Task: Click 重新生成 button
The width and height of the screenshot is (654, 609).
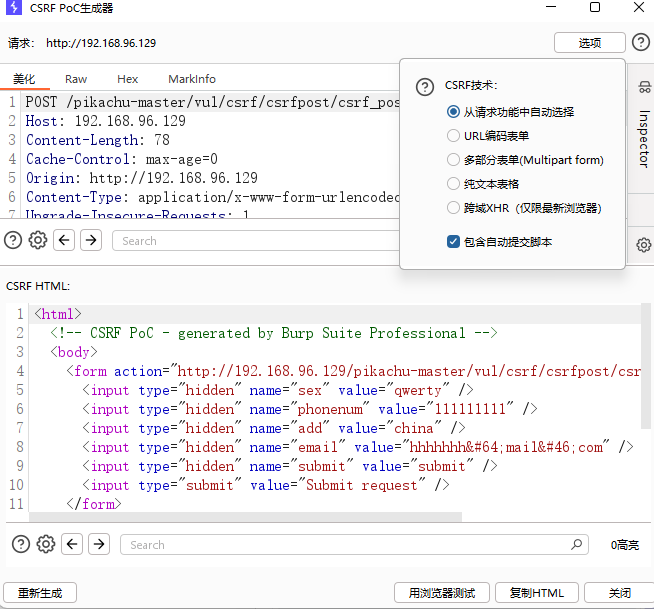Action: pos(40,592)
